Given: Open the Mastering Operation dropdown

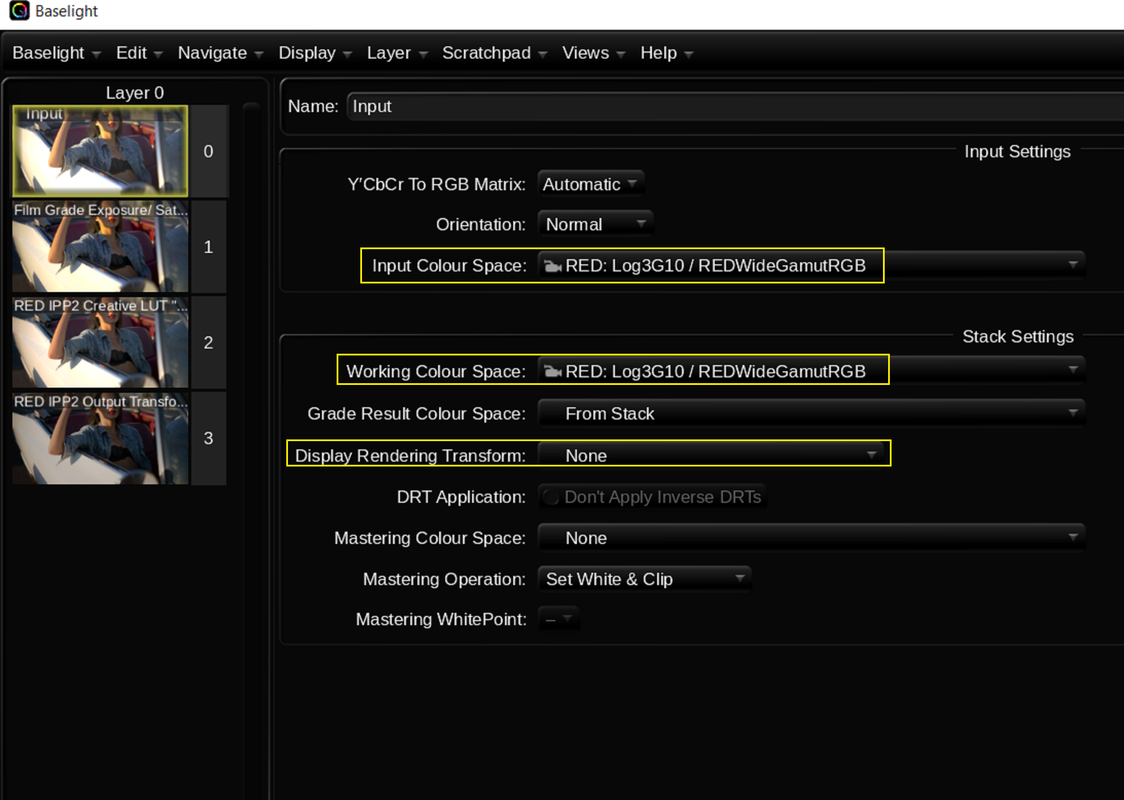Looking at the screenshot, I should (644, 579).
